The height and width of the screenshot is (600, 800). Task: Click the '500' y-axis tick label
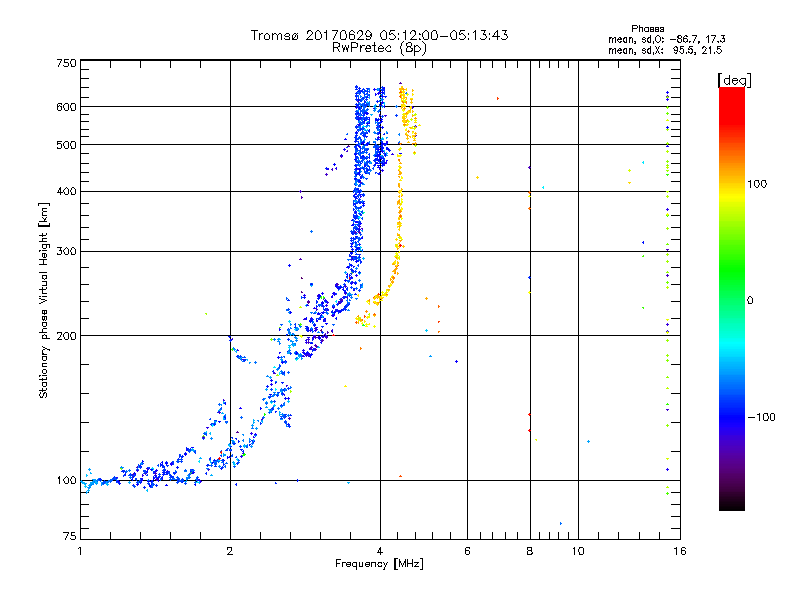pos(67,145)
